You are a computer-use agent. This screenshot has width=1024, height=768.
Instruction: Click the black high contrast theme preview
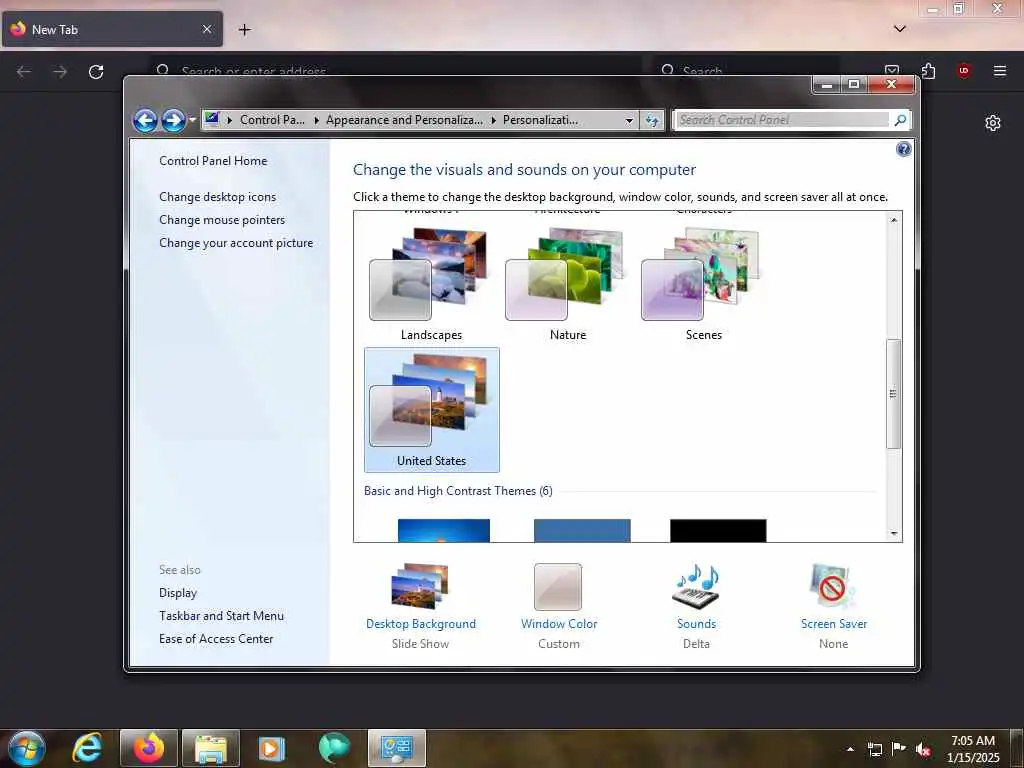718,530
